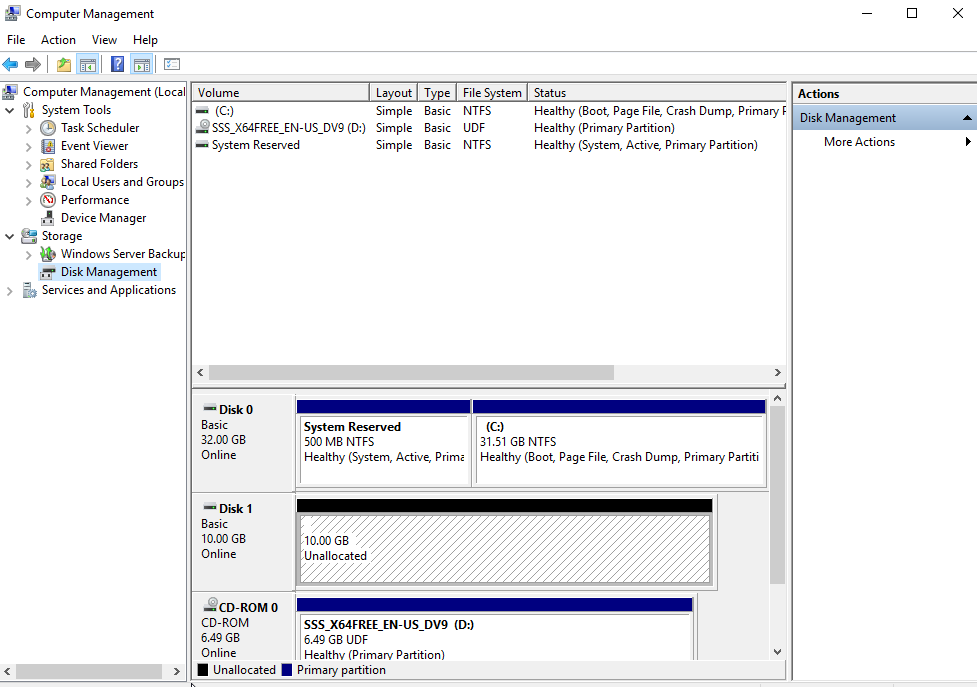The width and height of the screenshot is (977, 687).
Task: Toggle Show/Hide Console Tree toolbar button
Action: click(x=88, y=65)
